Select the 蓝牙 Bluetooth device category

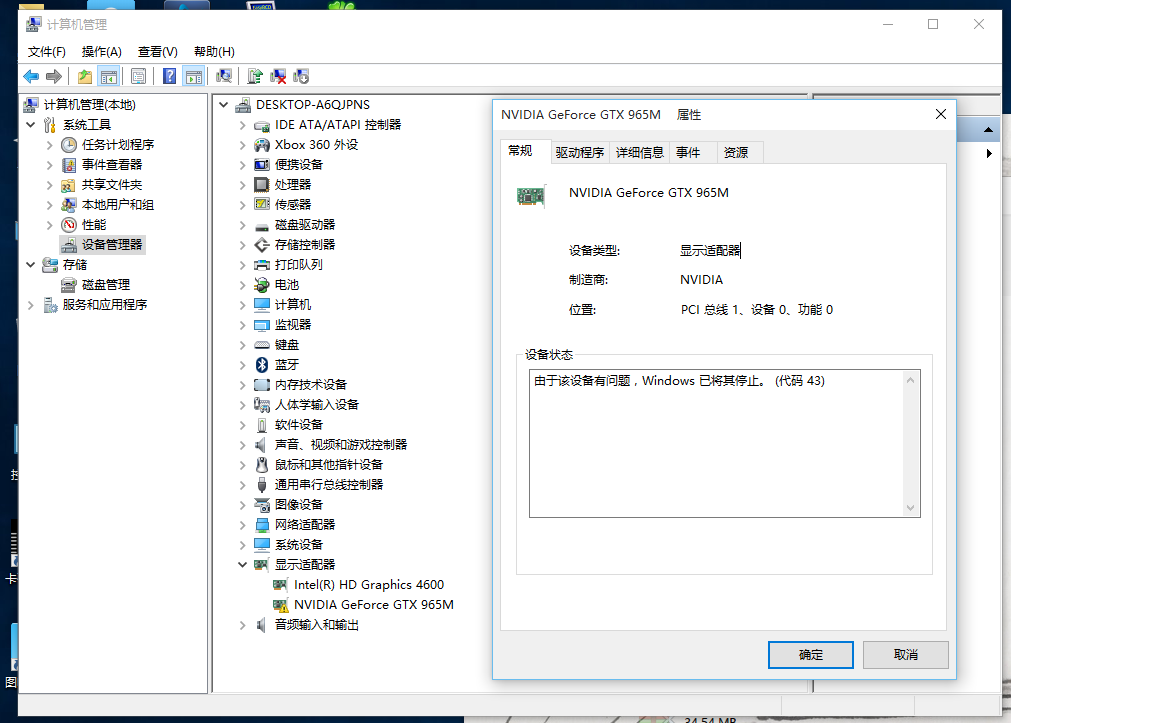pos(287,364)
